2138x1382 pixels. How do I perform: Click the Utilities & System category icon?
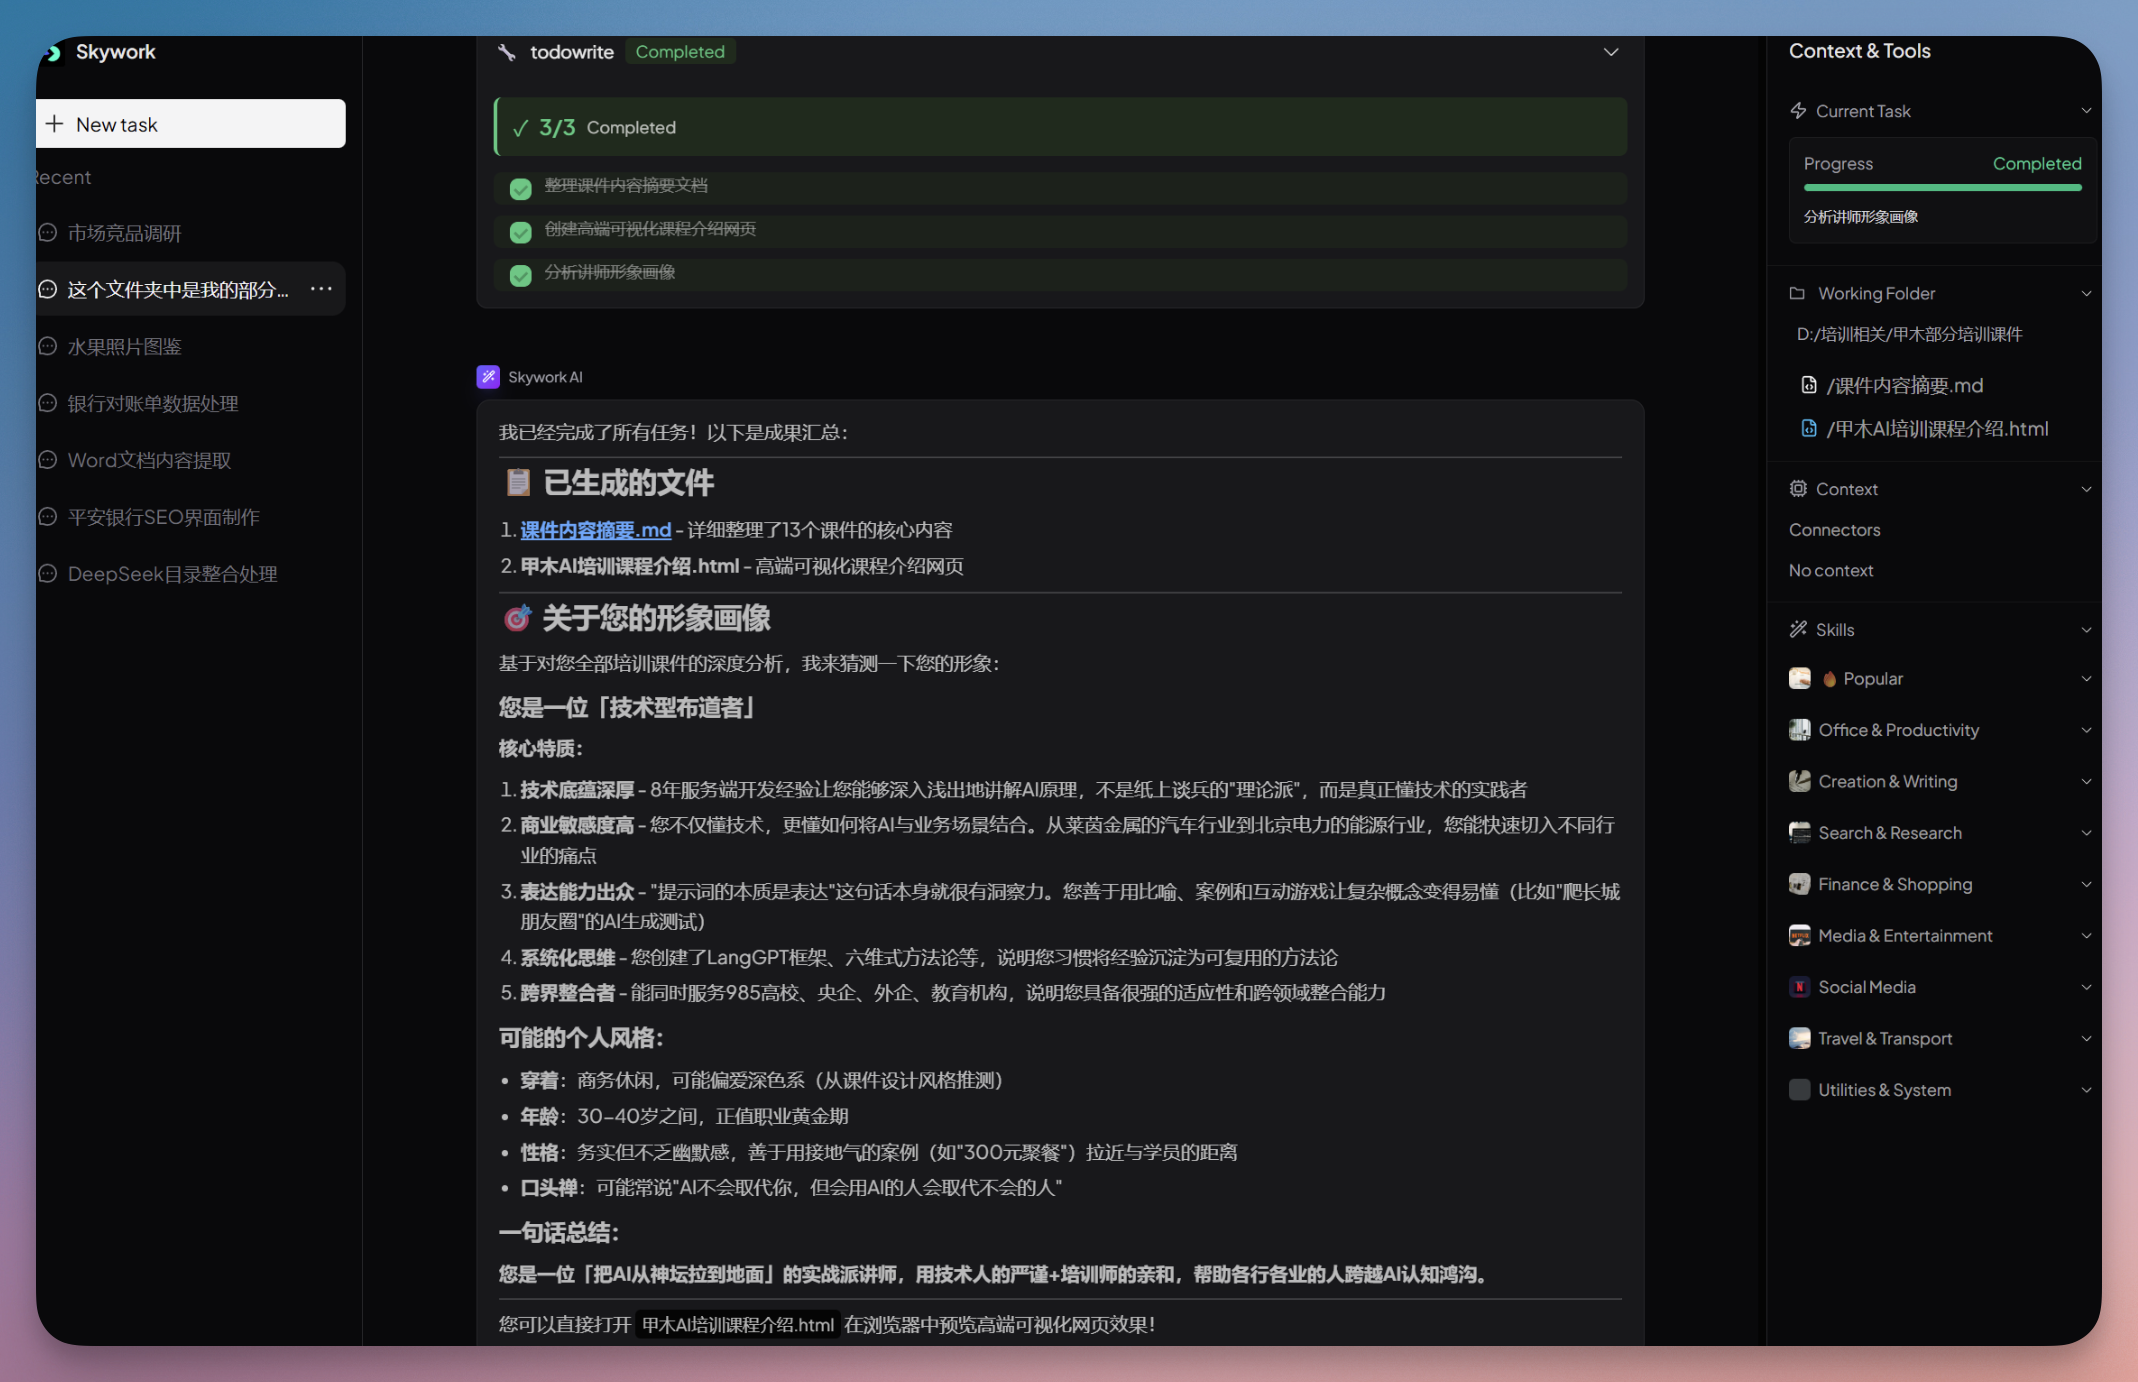pos(1800,1090)
